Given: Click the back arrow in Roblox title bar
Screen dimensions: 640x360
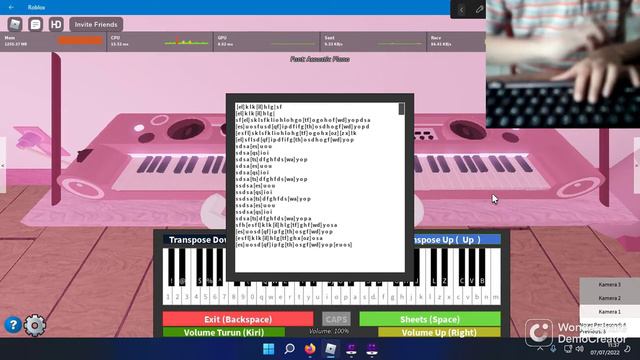Looking at the screenshot, I should coord(11,7).
